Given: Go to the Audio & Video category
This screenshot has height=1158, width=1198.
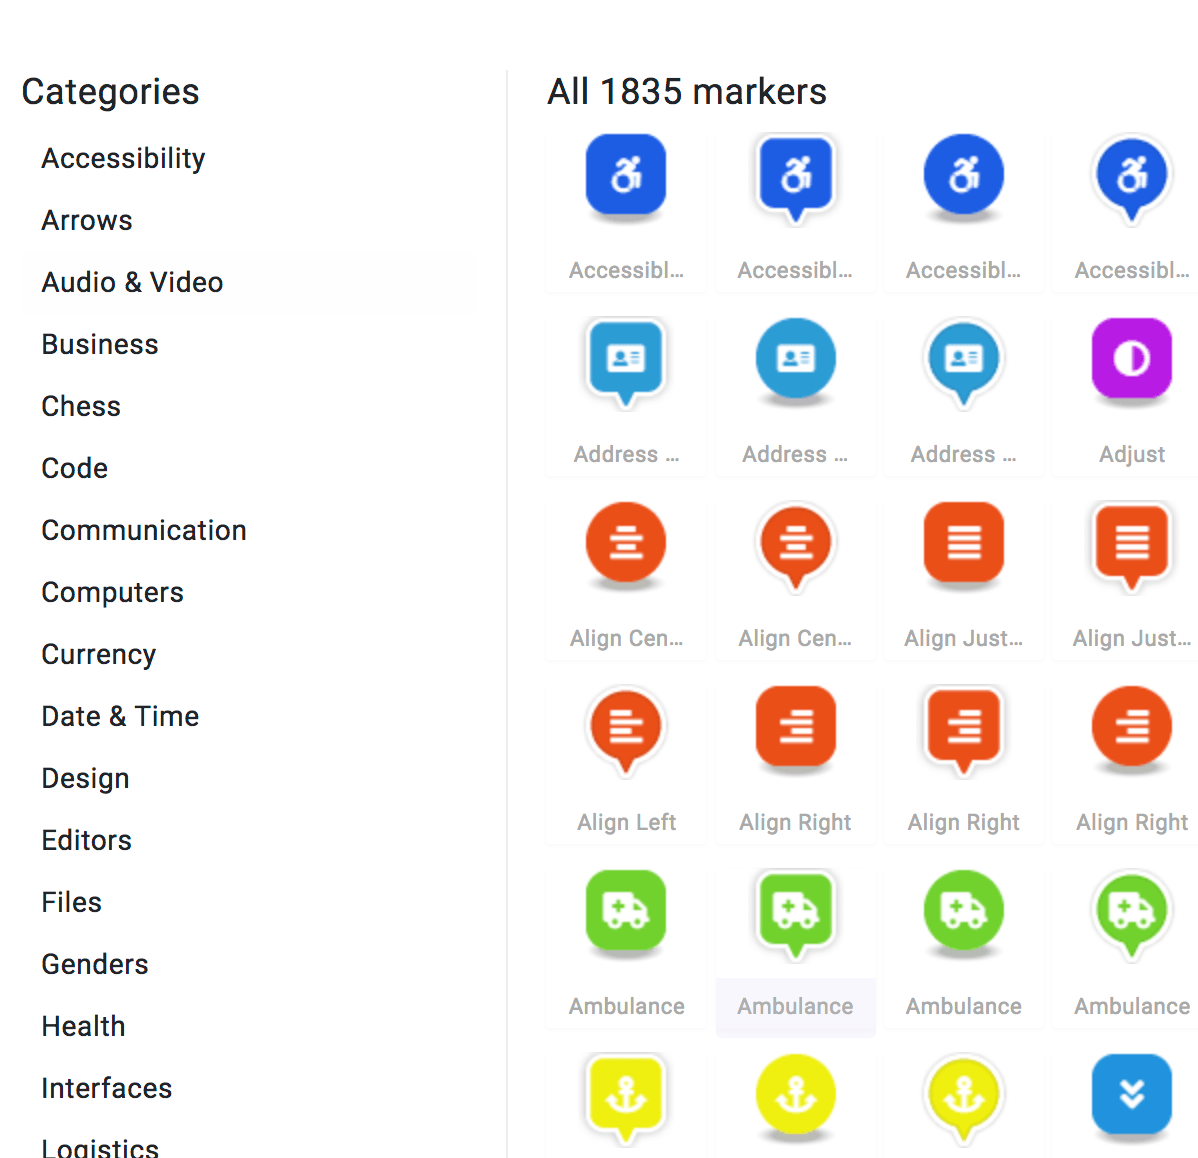Looking at the screenshot, I should 132,282.
